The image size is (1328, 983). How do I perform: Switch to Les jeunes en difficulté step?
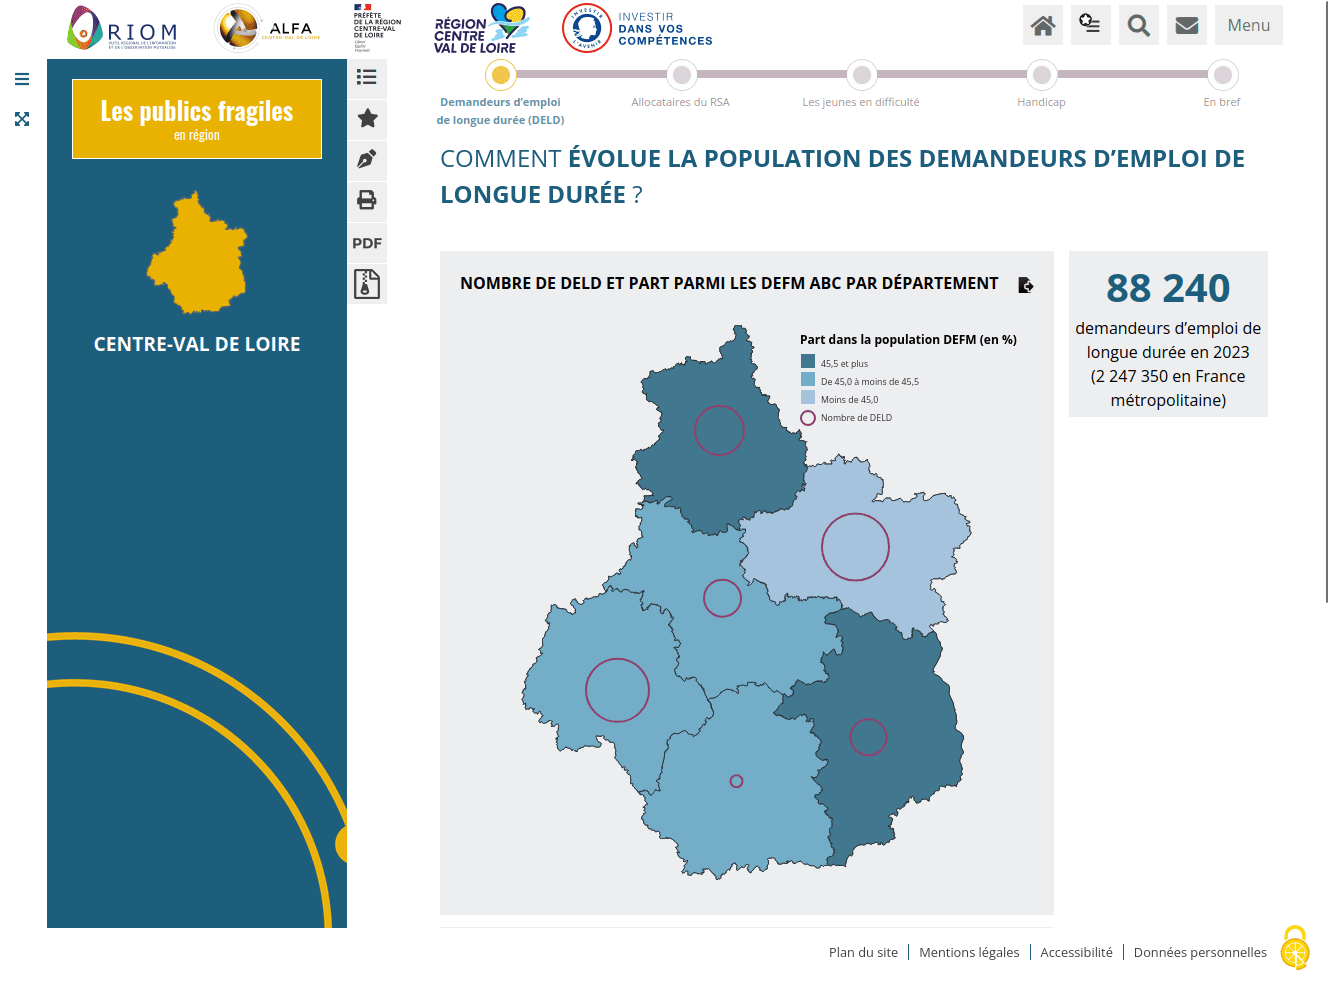tap(861, 75)
